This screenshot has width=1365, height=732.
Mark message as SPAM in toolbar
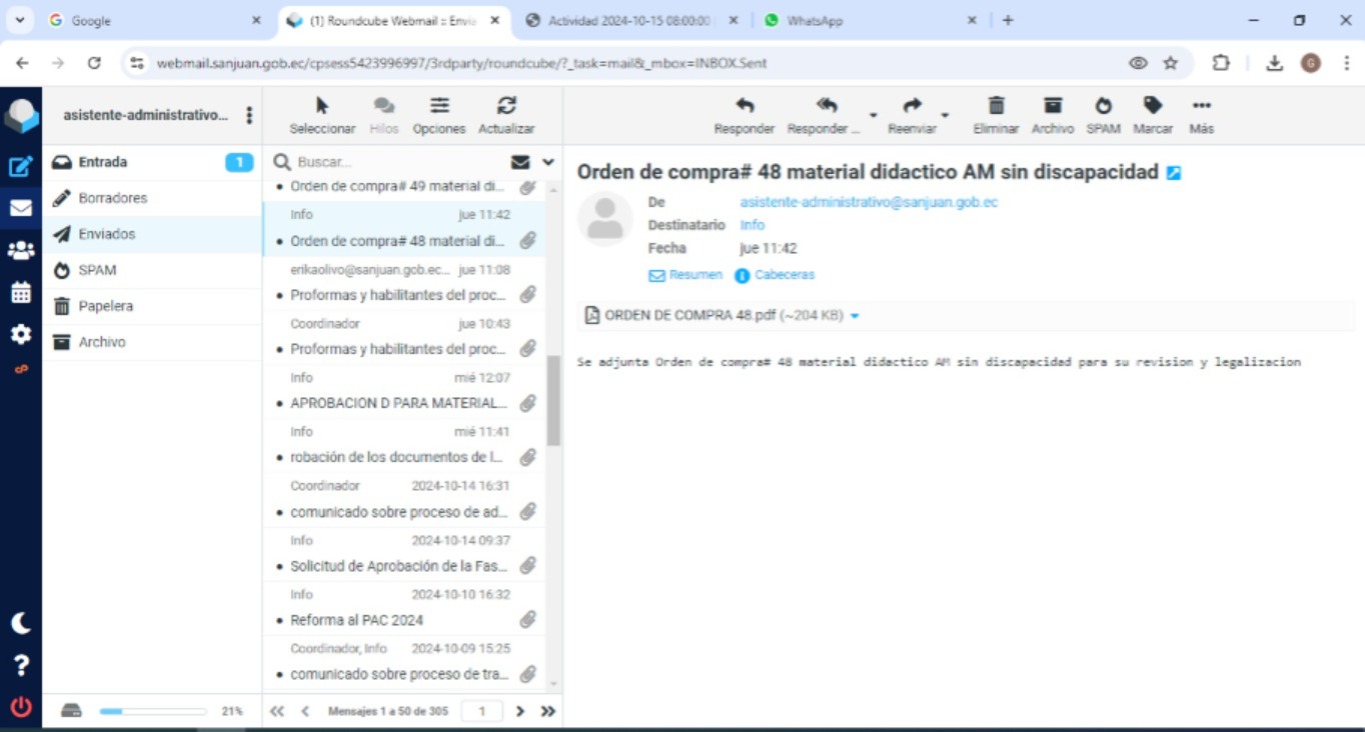[x=1103, y=115]
